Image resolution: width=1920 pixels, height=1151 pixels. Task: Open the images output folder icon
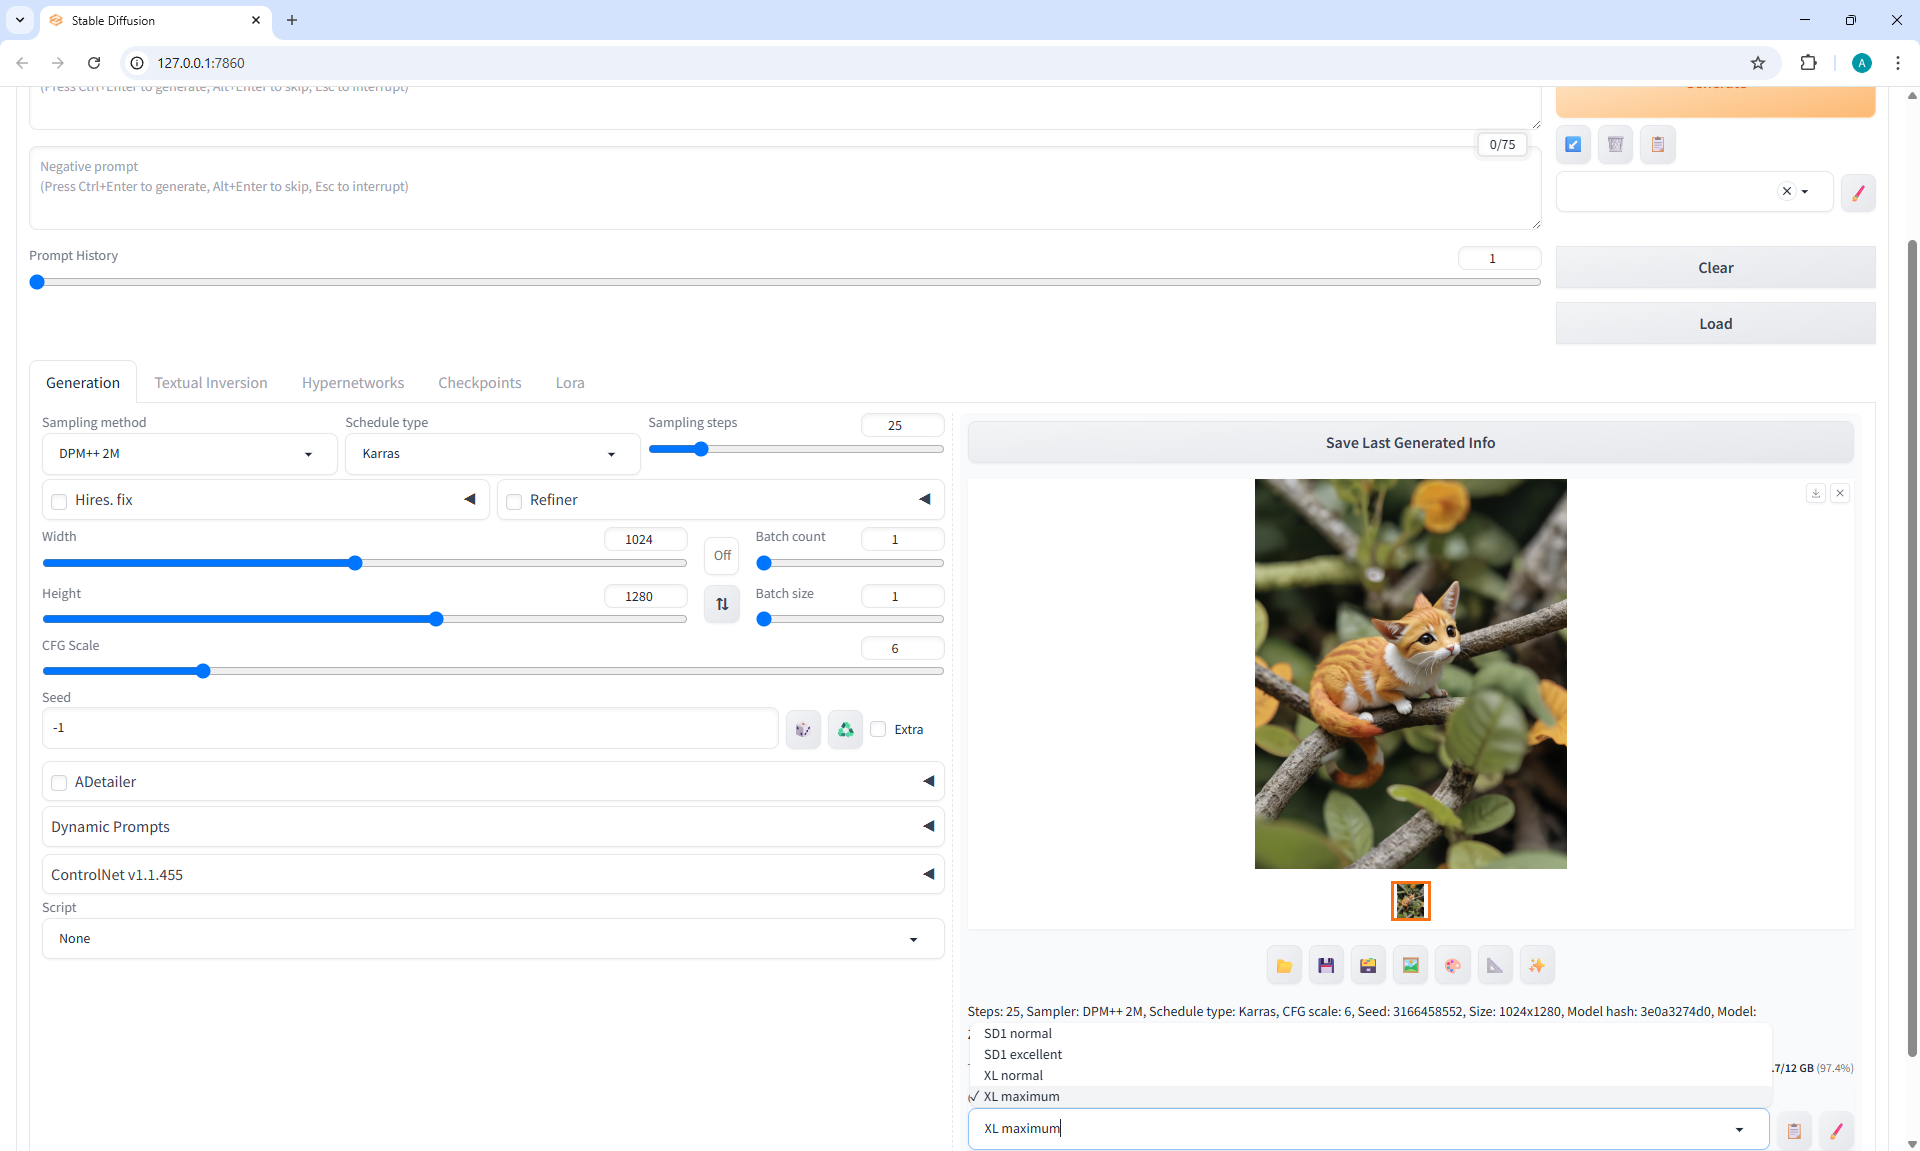coord(1284,966)
